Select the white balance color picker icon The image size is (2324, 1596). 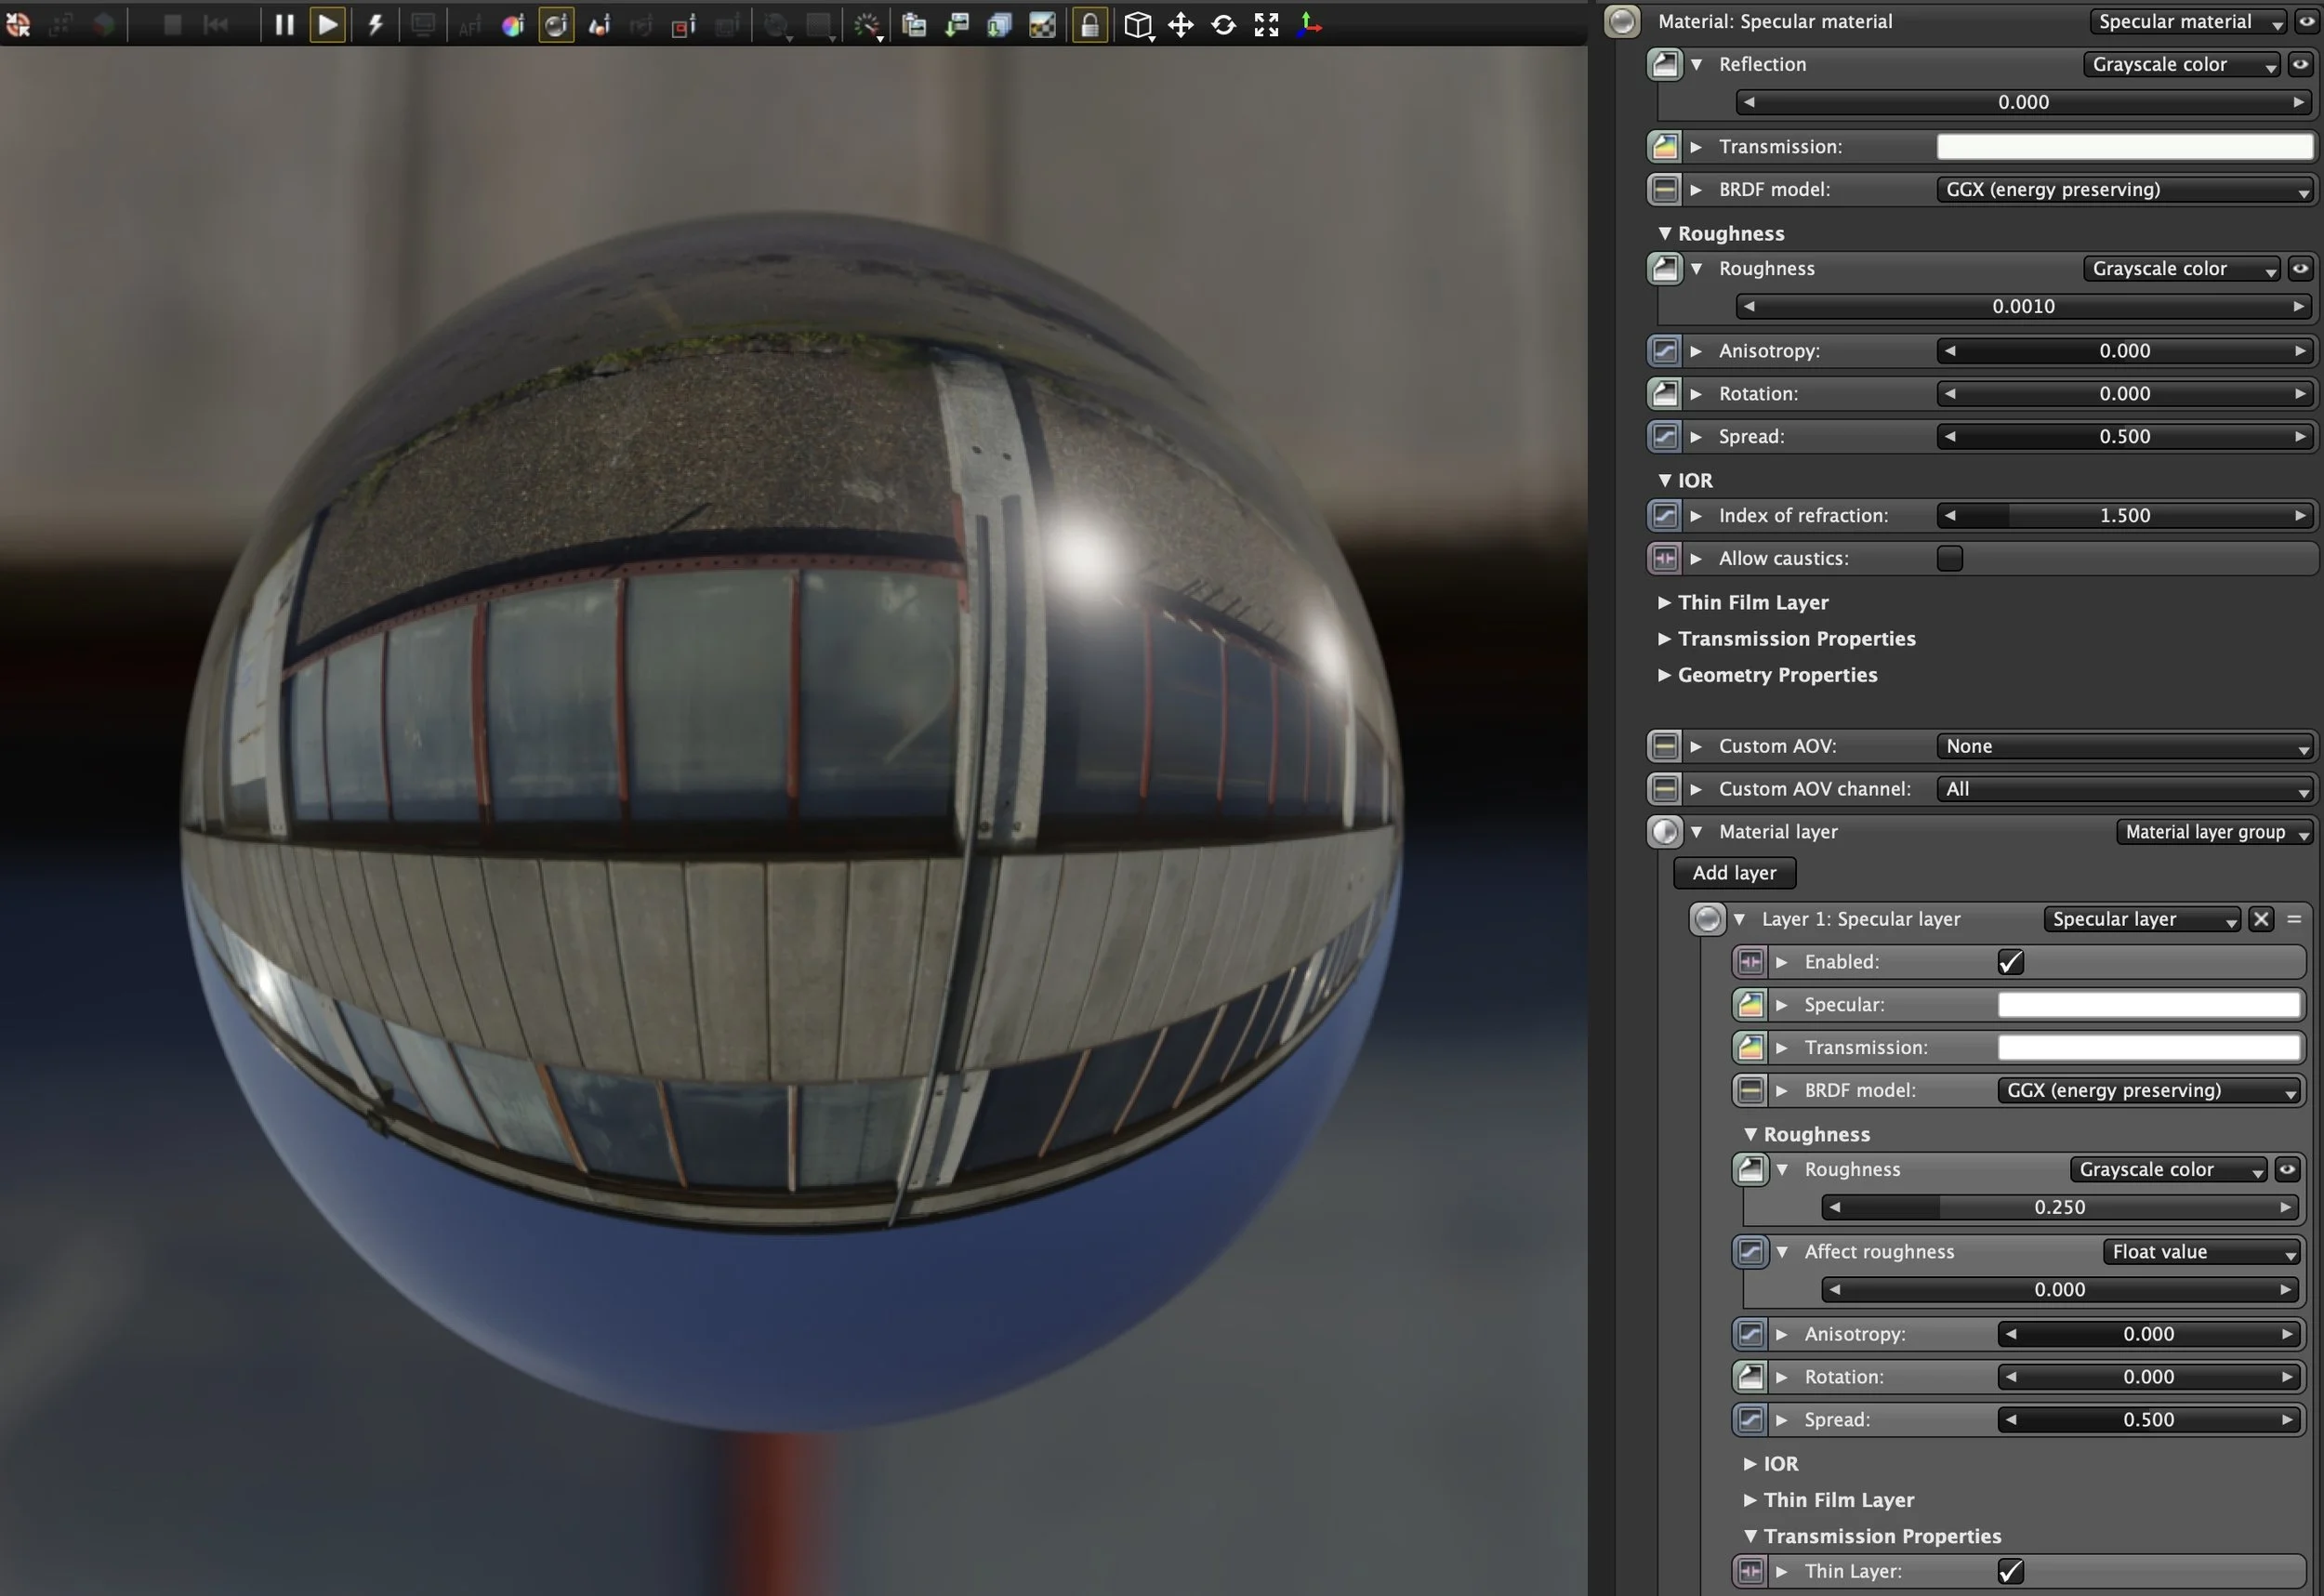tap(512, 26)
